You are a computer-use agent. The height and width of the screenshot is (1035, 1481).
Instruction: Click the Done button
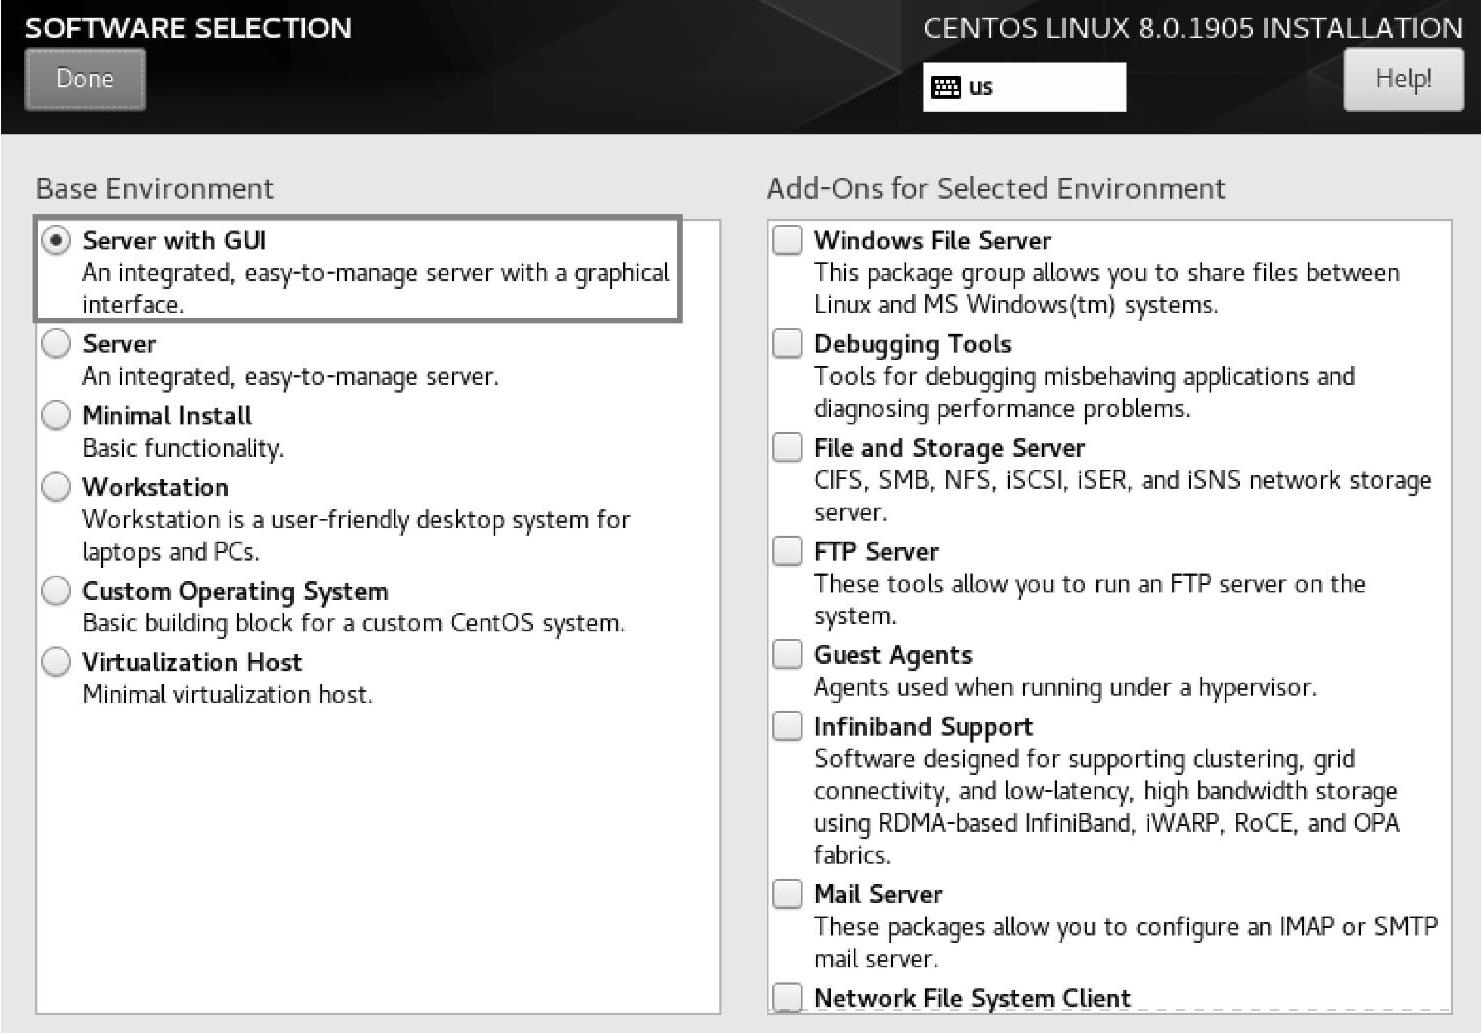(85, 79)
